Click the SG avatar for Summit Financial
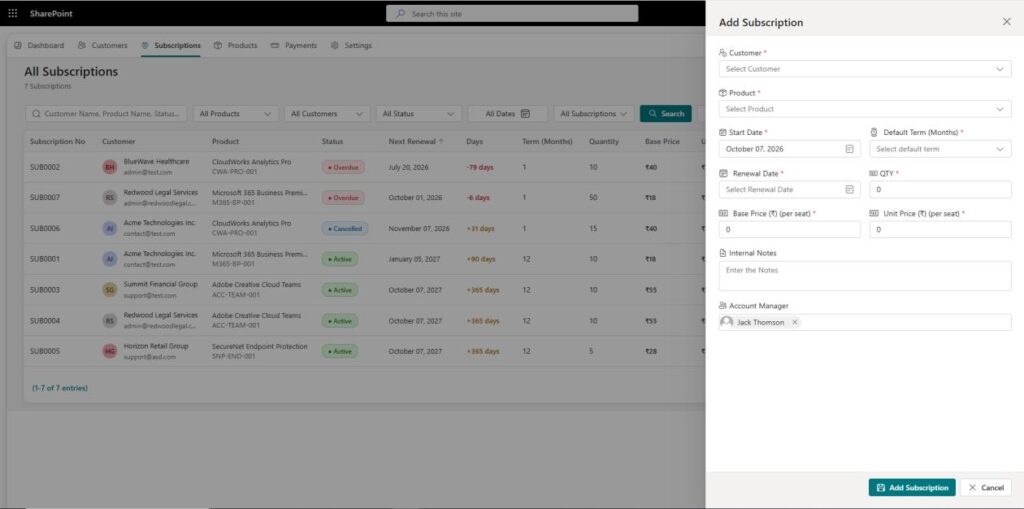The height and width of the screenshot is (509, 1024). (110, 290)
